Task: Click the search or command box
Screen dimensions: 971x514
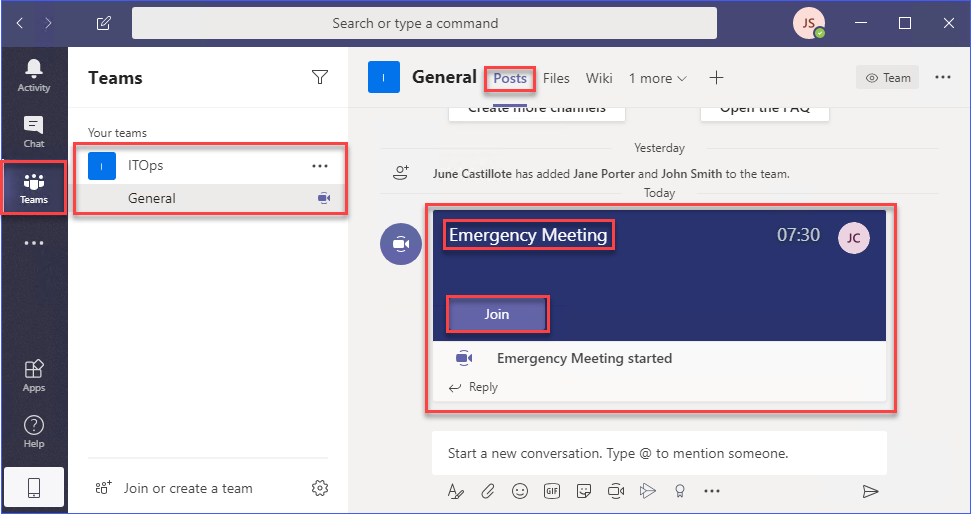Action: [x=424, y=24]
